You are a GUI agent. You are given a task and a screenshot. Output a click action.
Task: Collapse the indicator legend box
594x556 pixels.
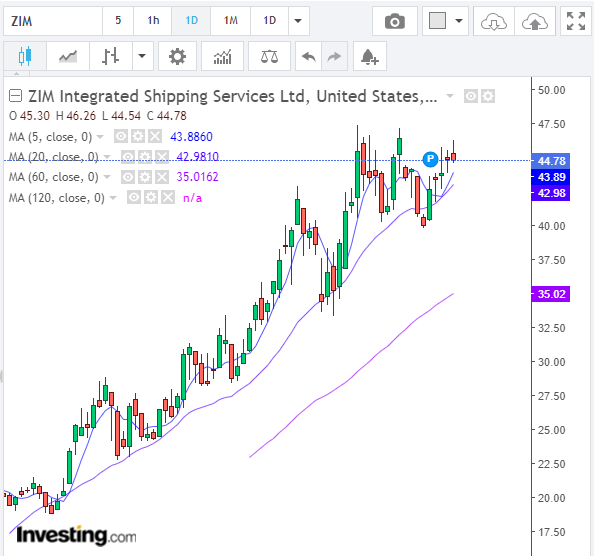[x=16, y=96]
